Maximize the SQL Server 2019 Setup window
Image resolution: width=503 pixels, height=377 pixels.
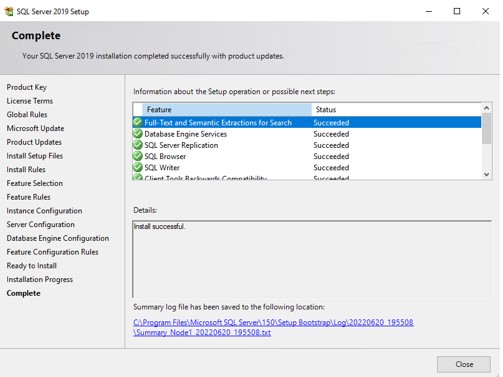click(457, 11)
